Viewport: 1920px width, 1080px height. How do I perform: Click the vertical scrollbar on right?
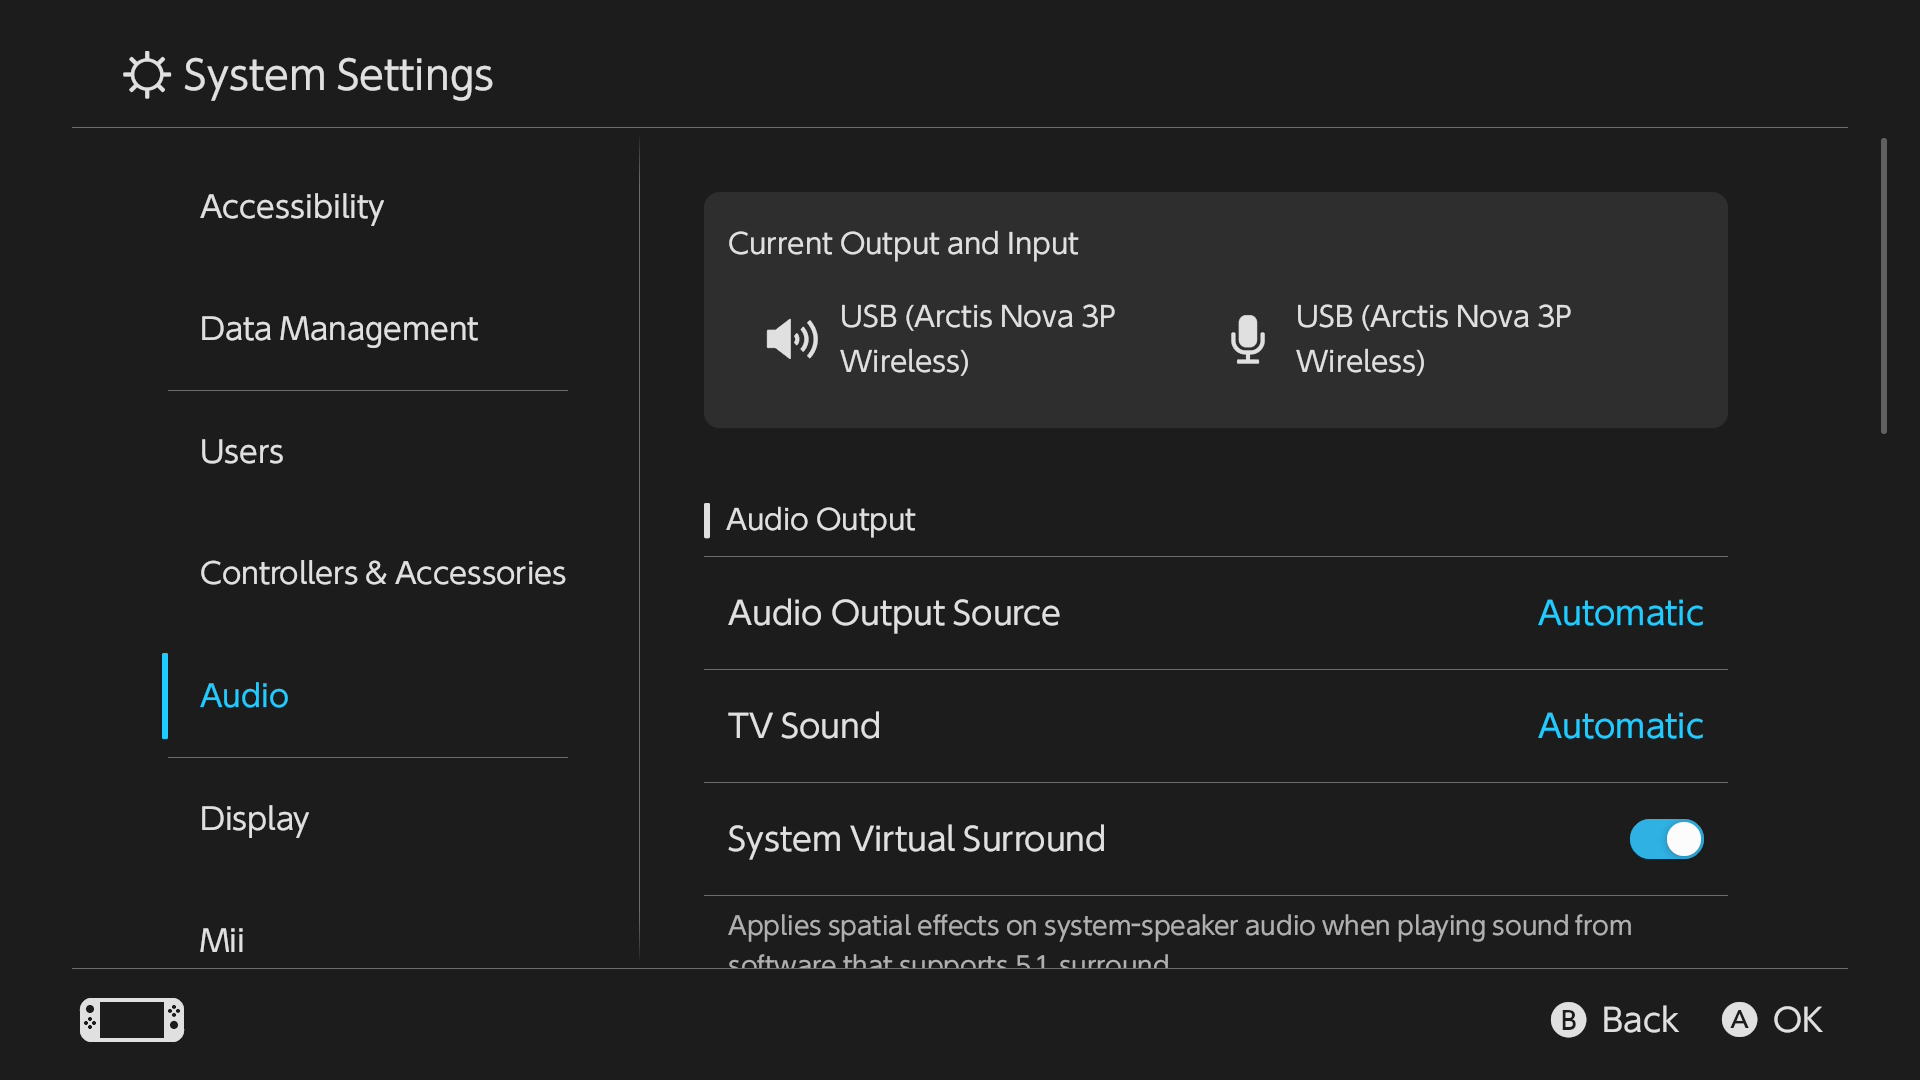[x=1884, y=286]
